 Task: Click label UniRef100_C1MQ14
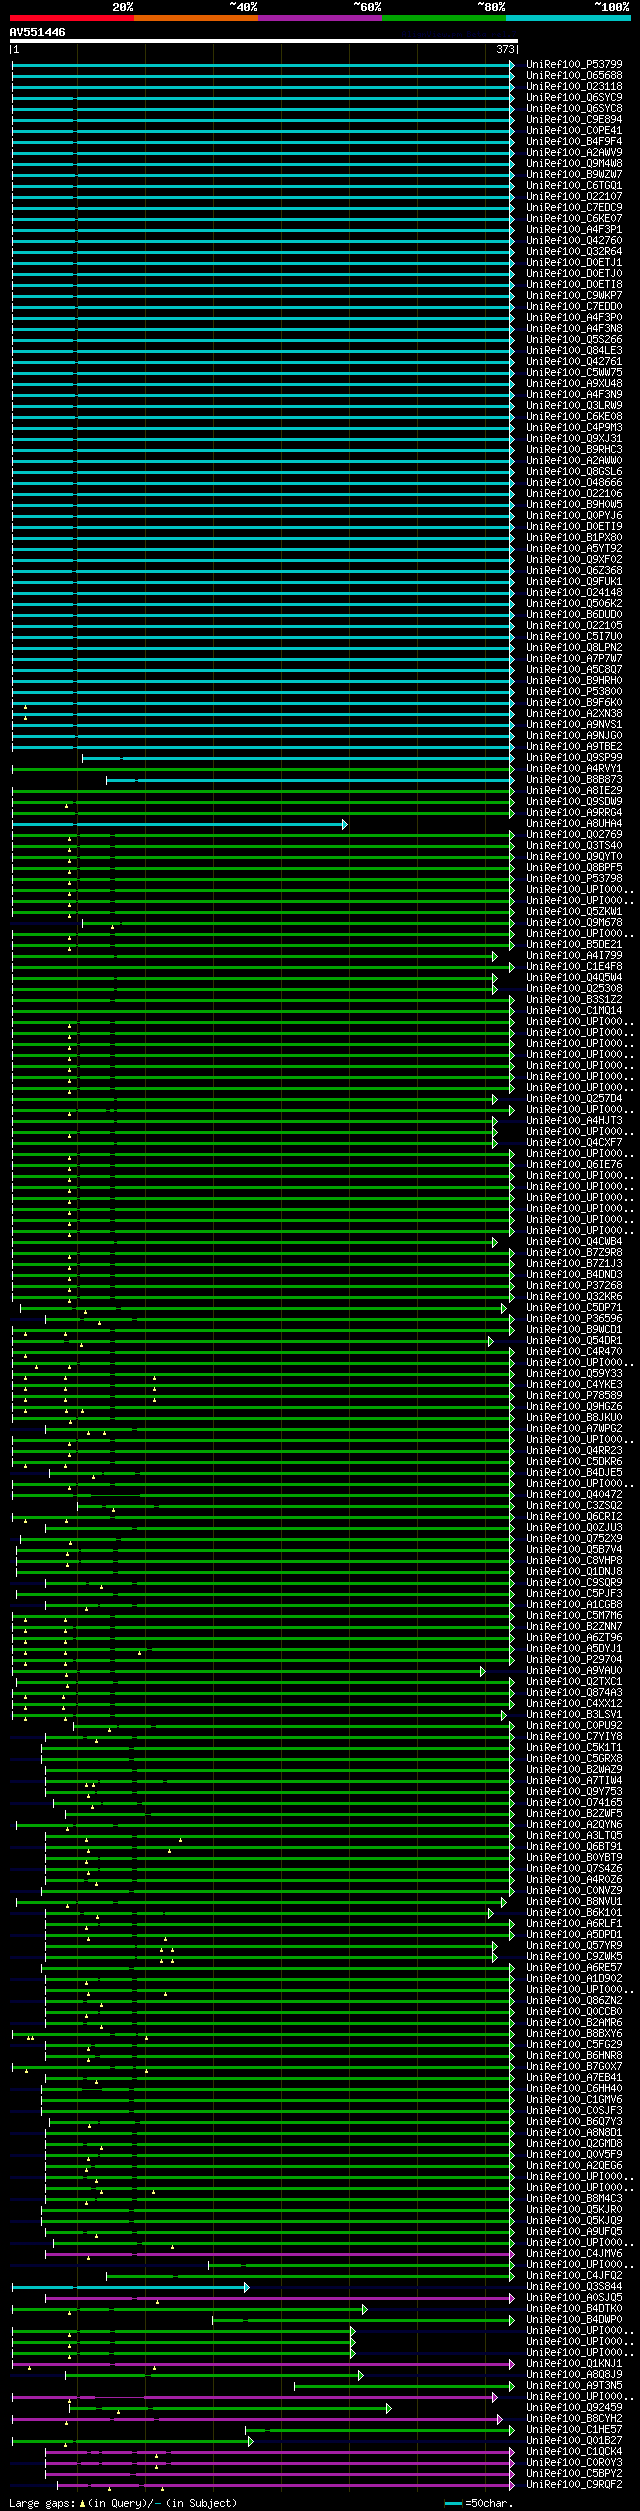pyautogui.click(x=574, y=1010)
